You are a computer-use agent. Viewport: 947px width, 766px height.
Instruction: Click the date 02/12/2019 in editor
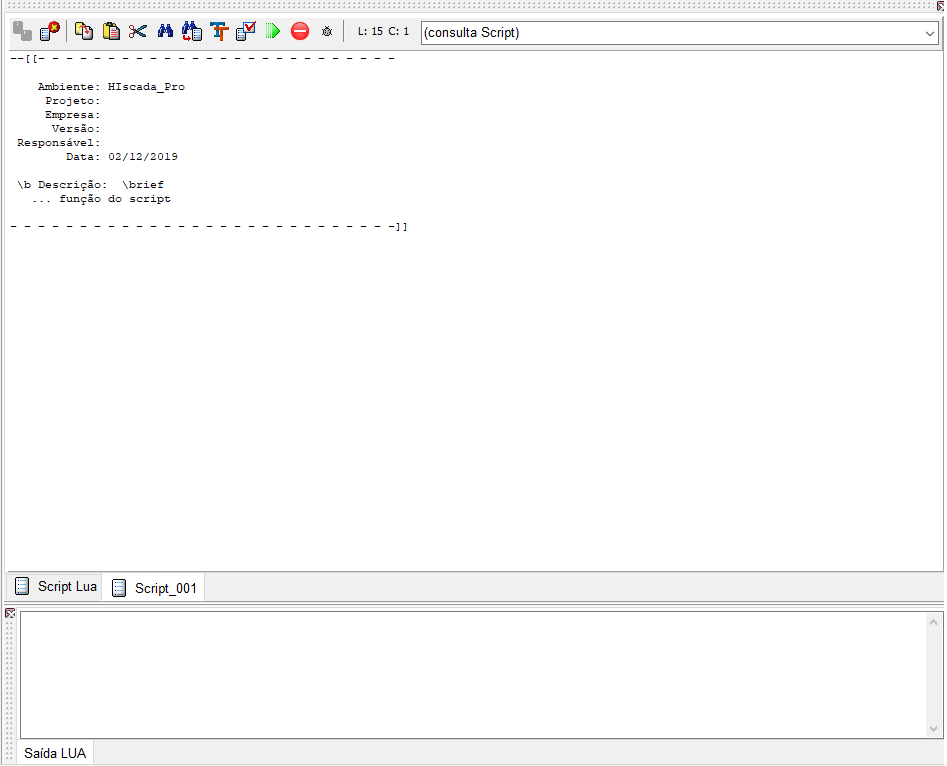[143, 157]
